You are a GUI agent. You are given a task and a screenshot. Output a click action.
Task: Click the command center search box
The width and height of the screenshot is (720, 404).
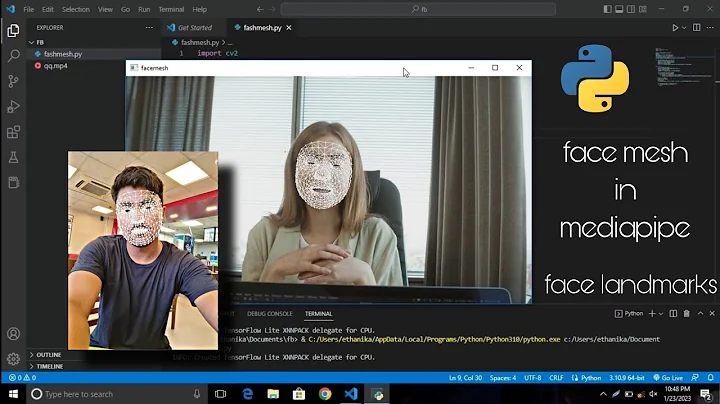coord(418,9)
